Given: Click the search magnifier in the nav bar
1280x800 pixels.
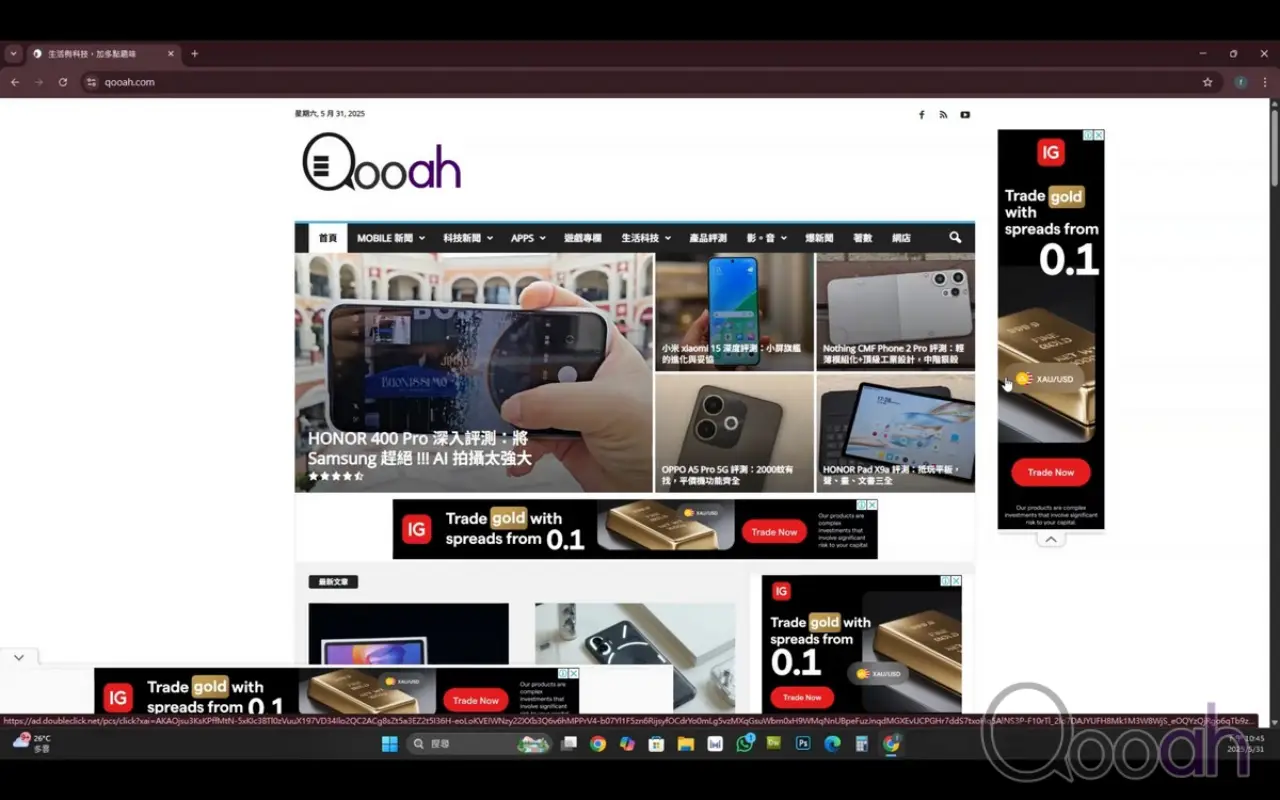Looking at the screenshot, I should (955, 238).
